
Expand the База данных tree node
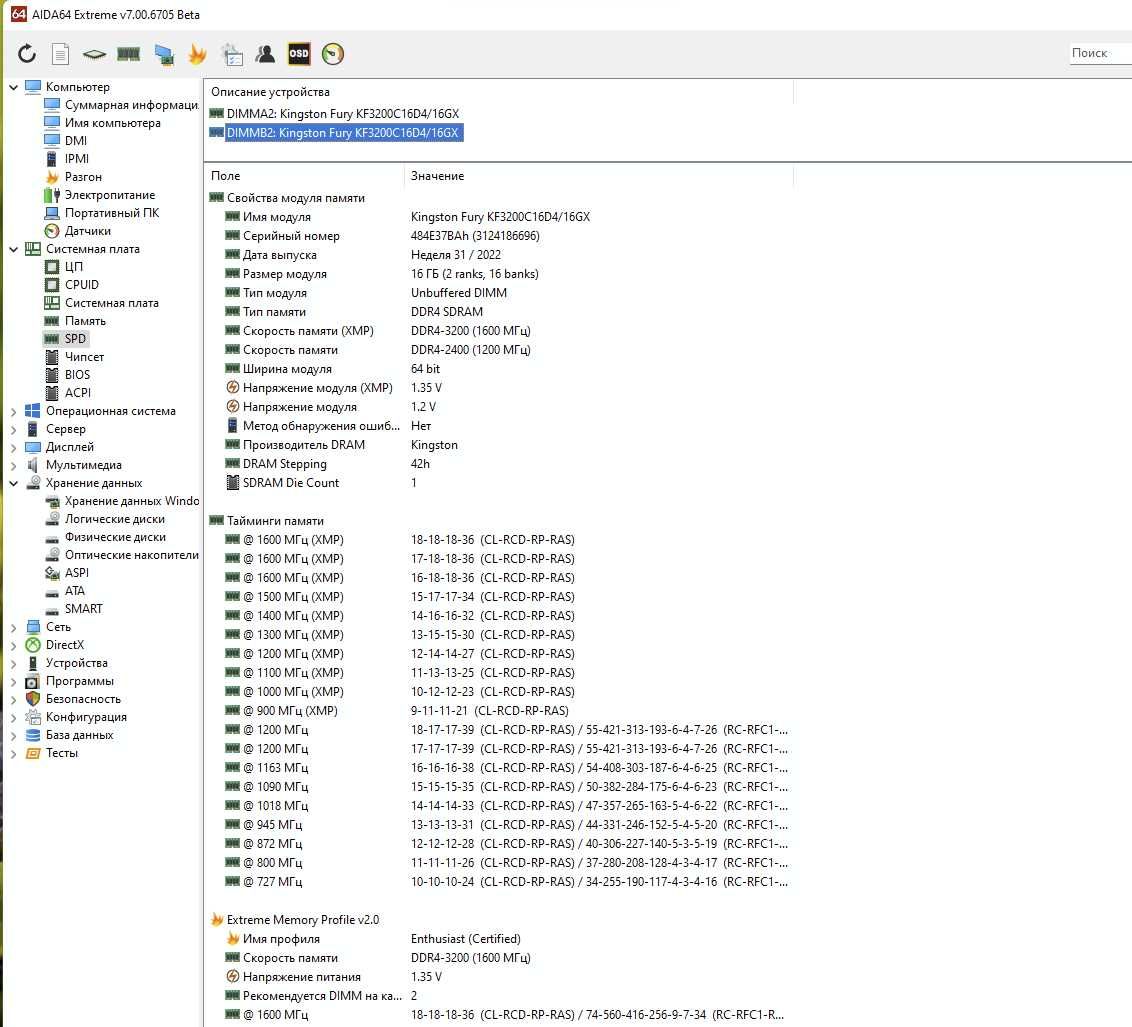pos(14,735)
